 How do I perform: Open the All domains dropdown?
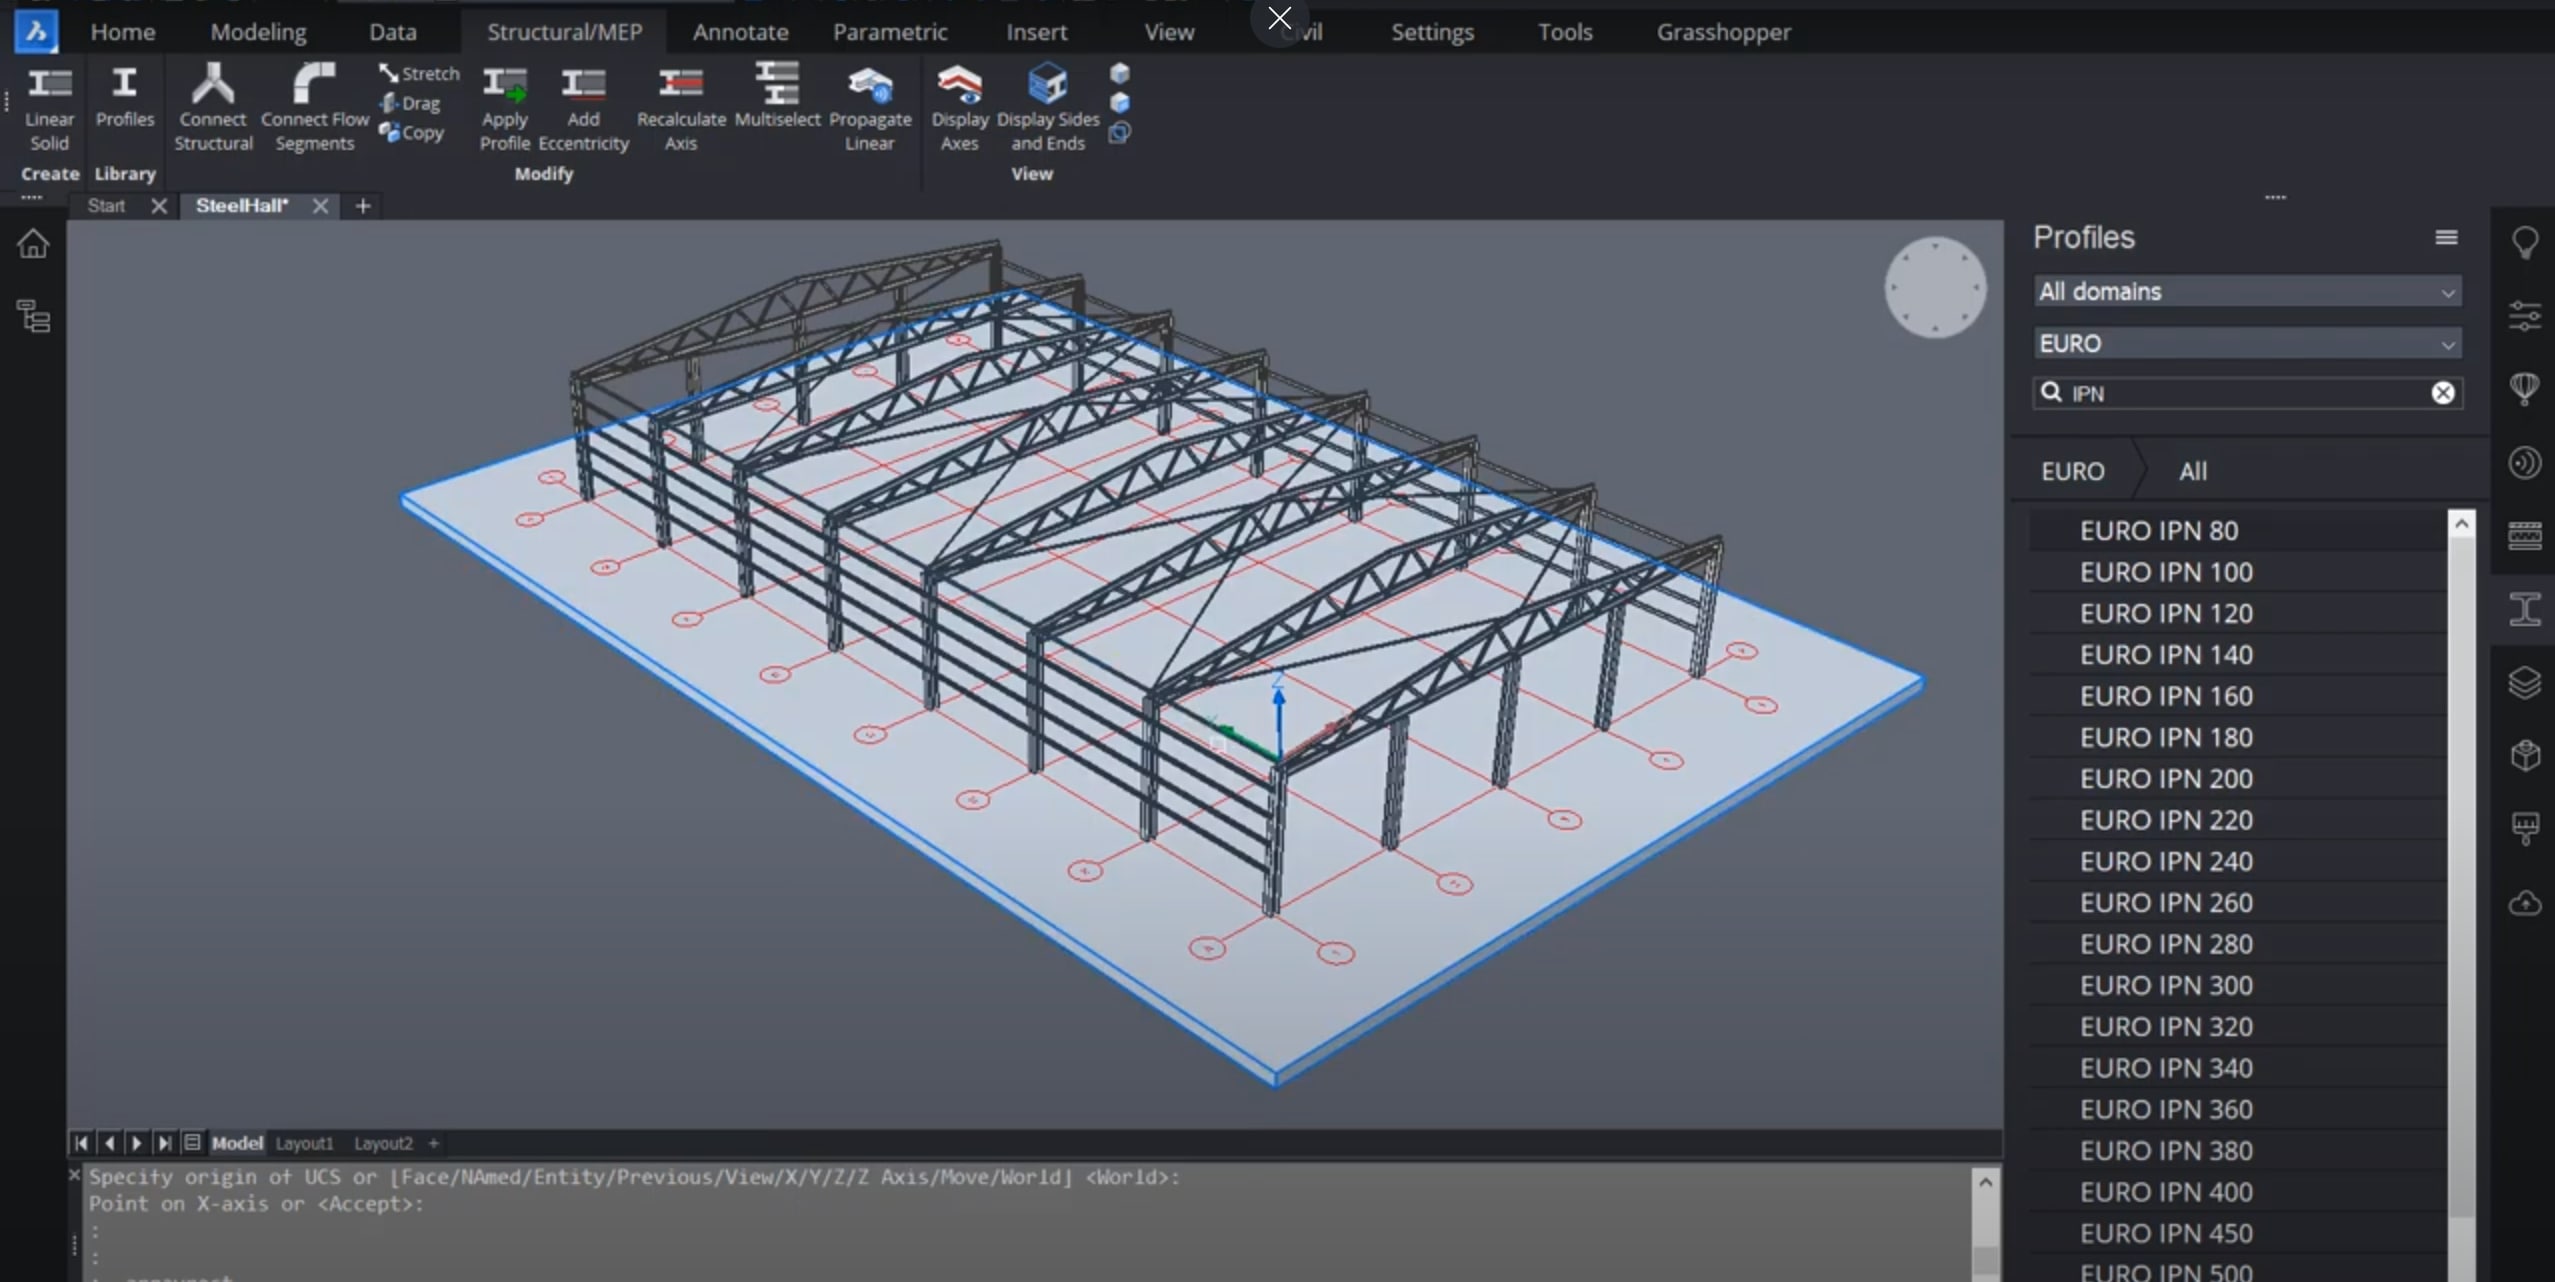coord(2246,292)
